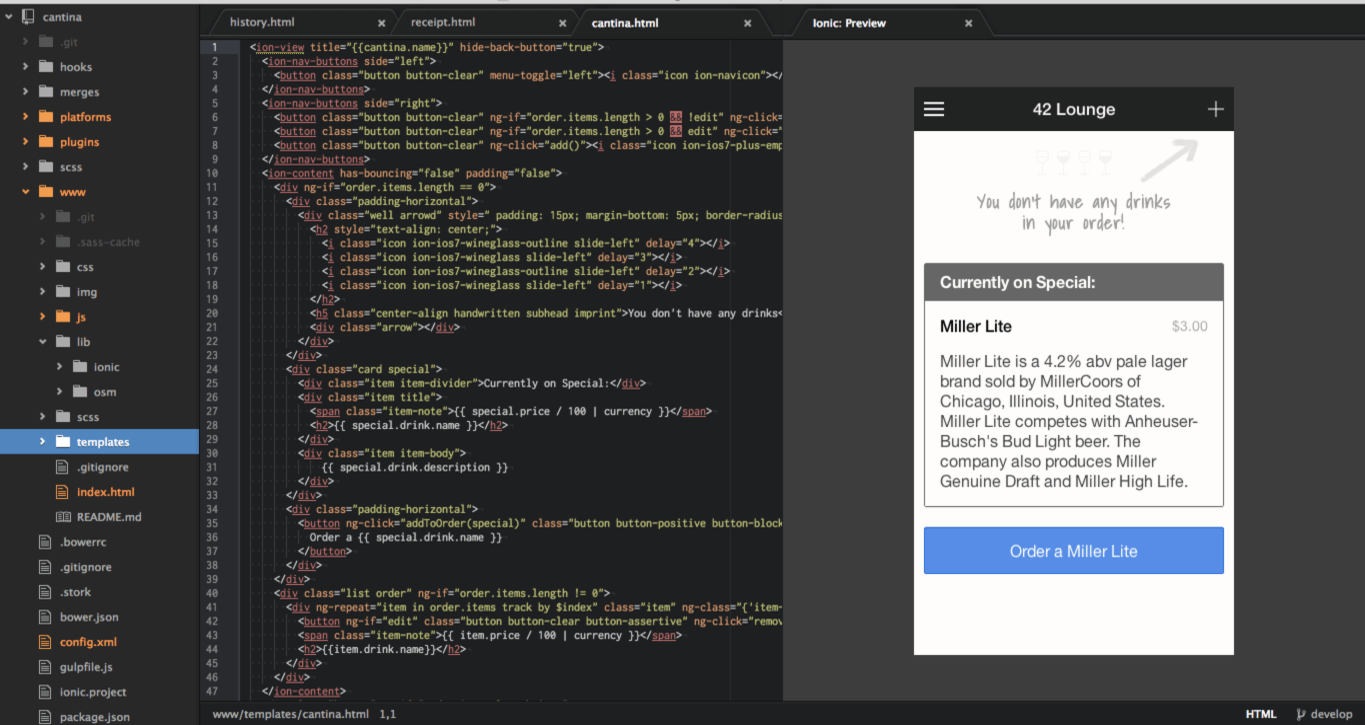The width and height of the screenshot is (1365, 725).
Task: Open ionic.project file
Action: tap(93, 692)
